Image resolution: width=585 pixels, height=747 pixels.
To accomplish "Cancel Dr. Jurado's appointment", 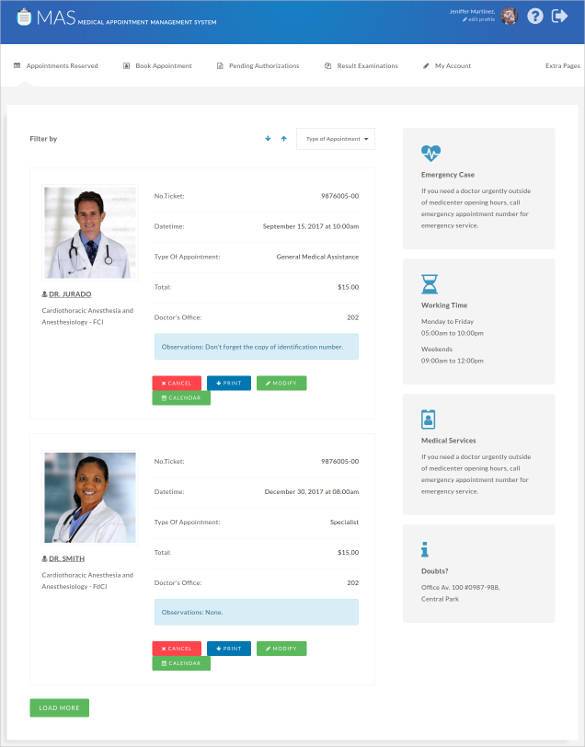I will (x=177, y=383).
